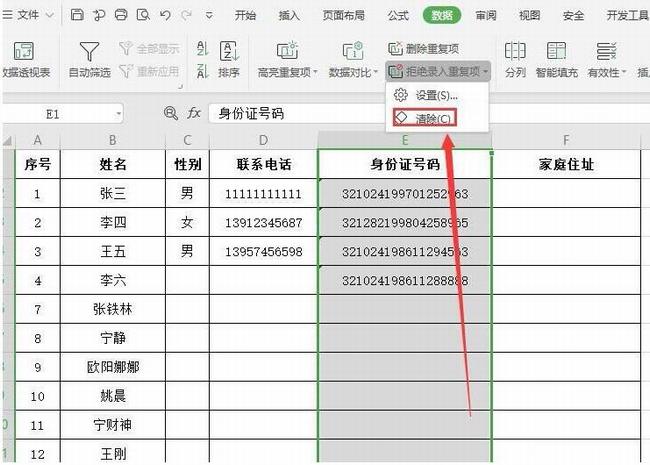Image resolution: width=650 pixels, height=465 pixels.
Task: Switch to the 安全 tab
Action: (573, 15)
